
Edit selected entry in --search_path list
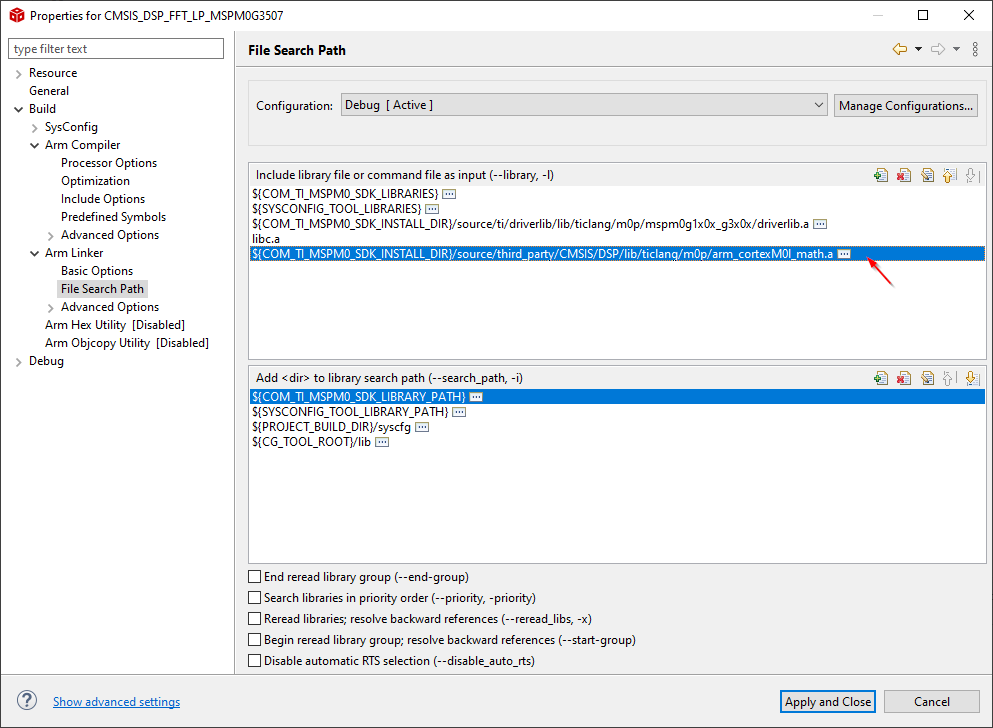(x=928, y=379)
